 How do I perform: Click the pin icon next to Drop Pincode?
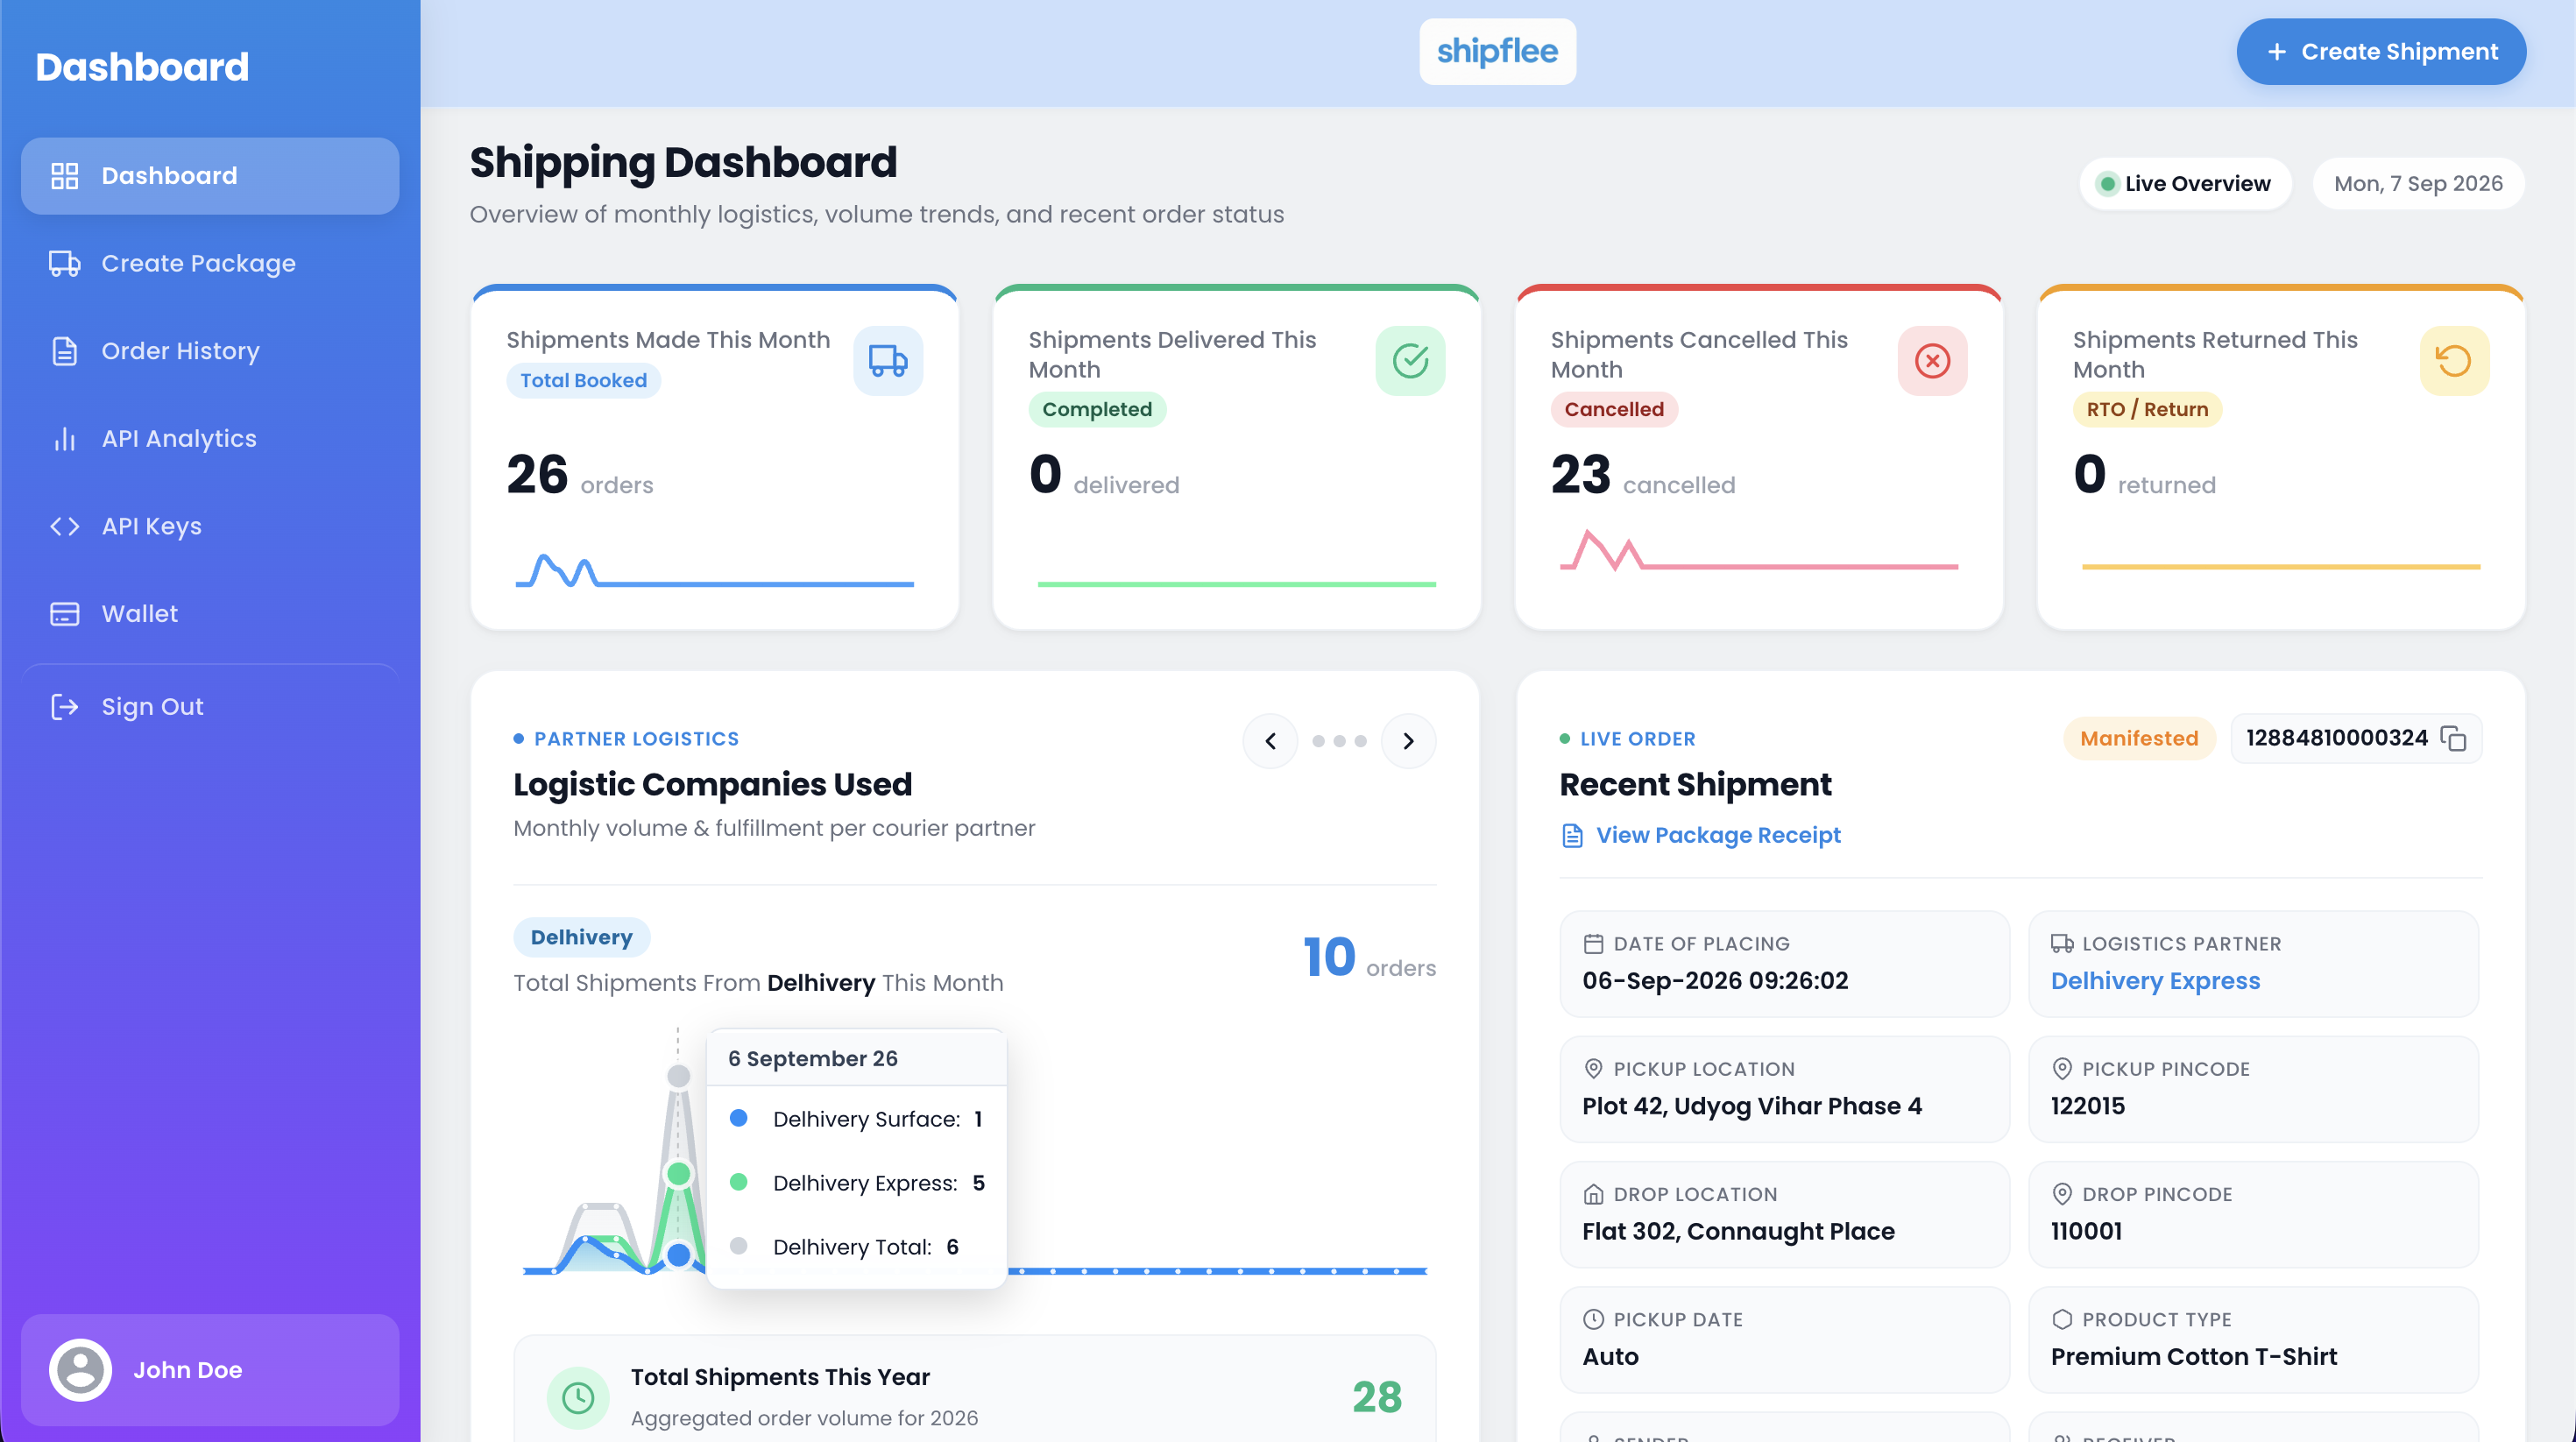2062,1194
